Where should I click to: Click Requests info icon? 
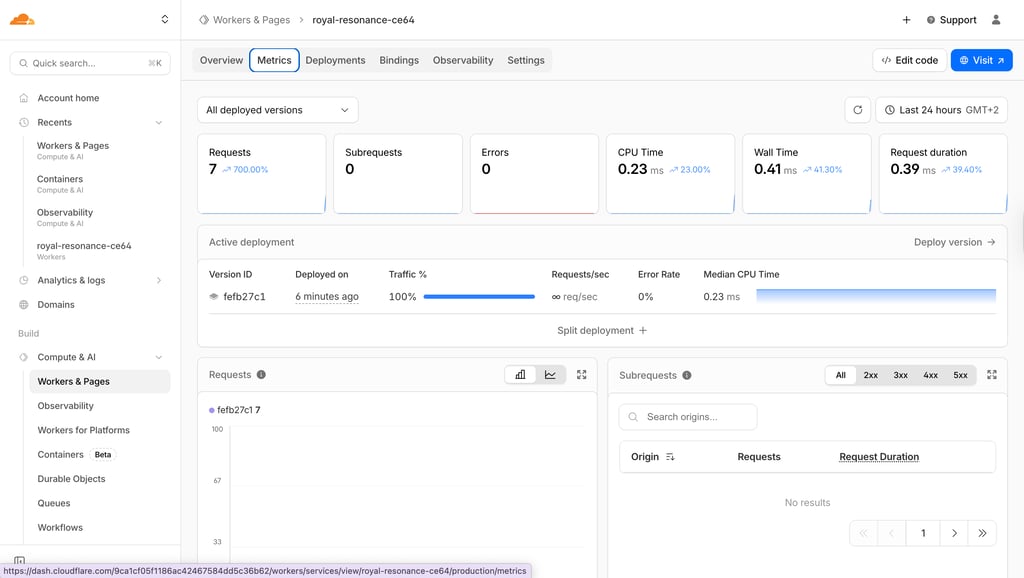pyautogui.click(x=261, y=375)
